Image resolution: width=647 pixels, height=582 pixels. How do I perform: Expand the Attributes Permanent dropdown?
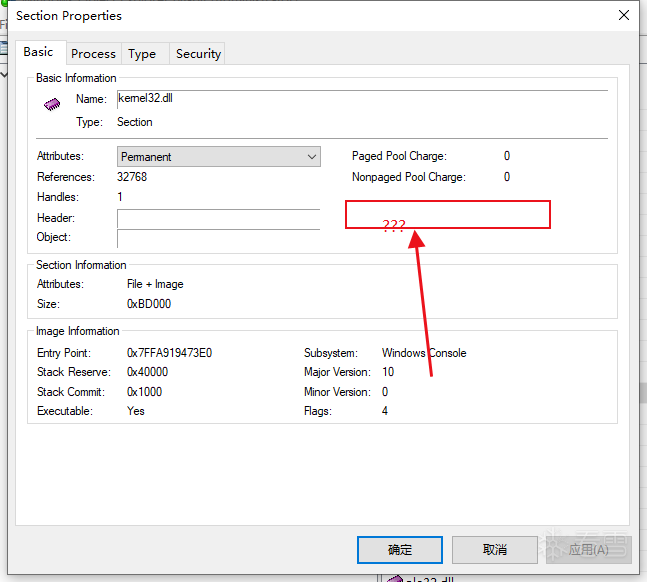point(219,157)
